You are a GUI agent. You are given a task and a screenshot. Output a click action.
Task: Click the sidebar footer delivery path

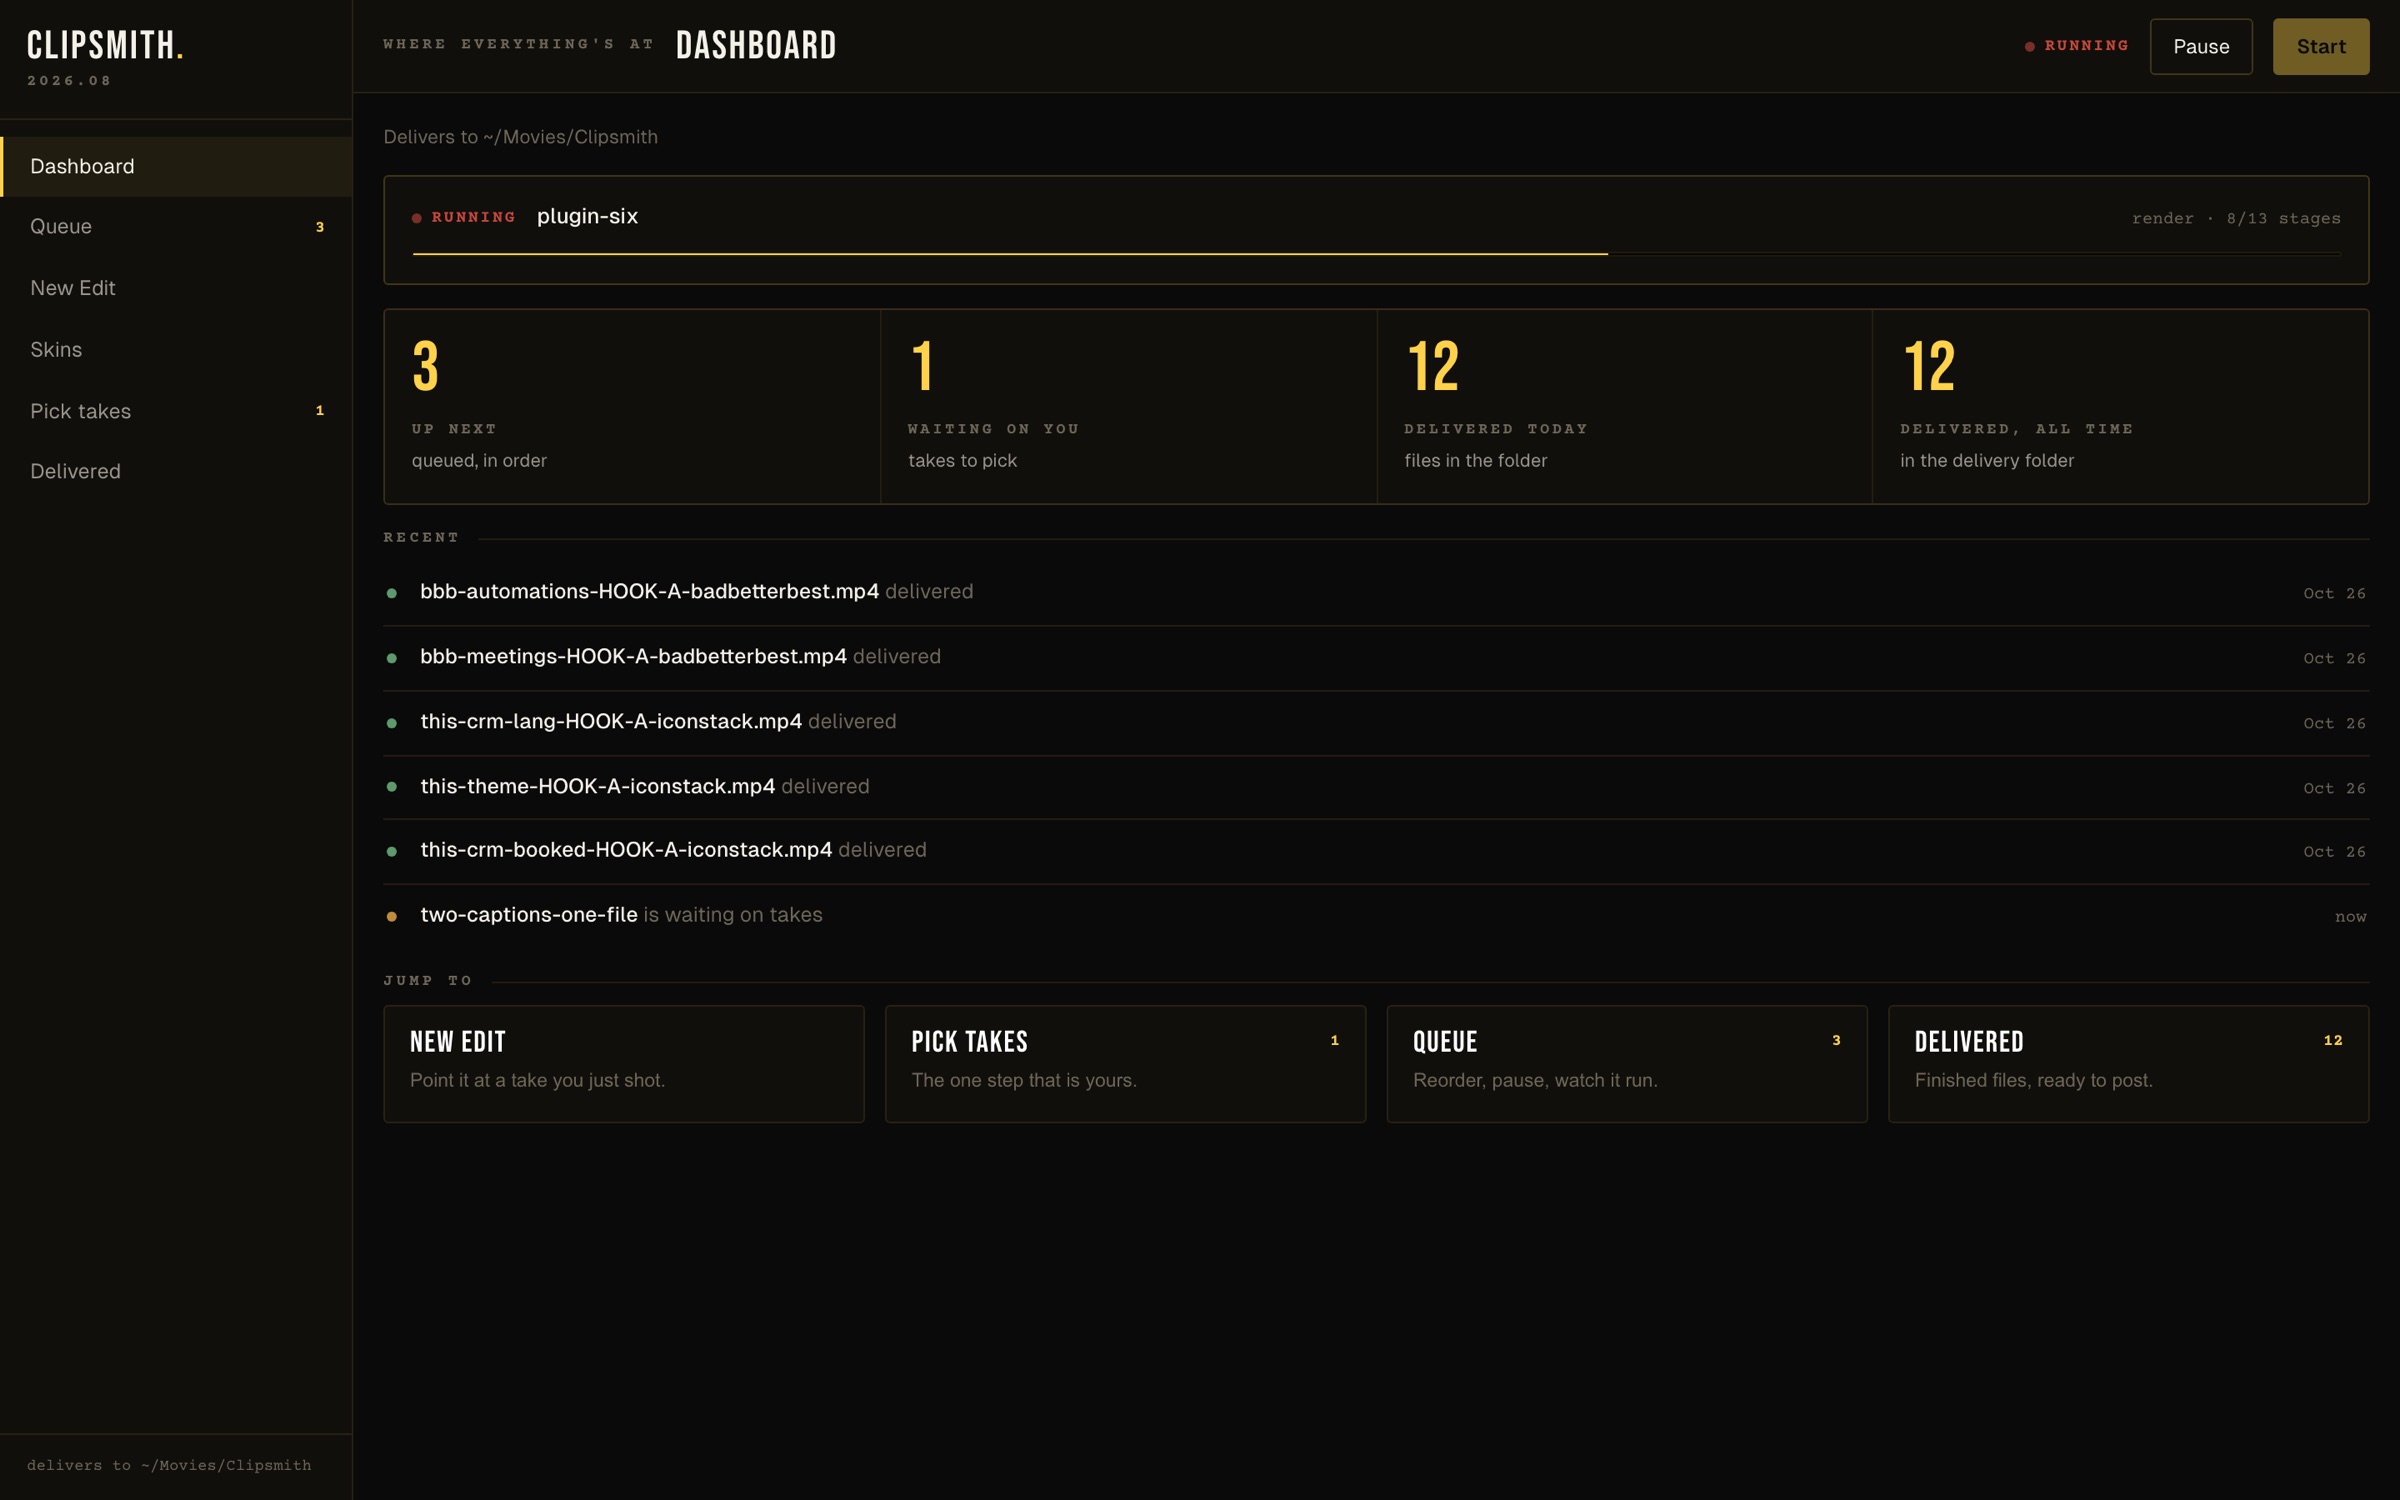169,1465
